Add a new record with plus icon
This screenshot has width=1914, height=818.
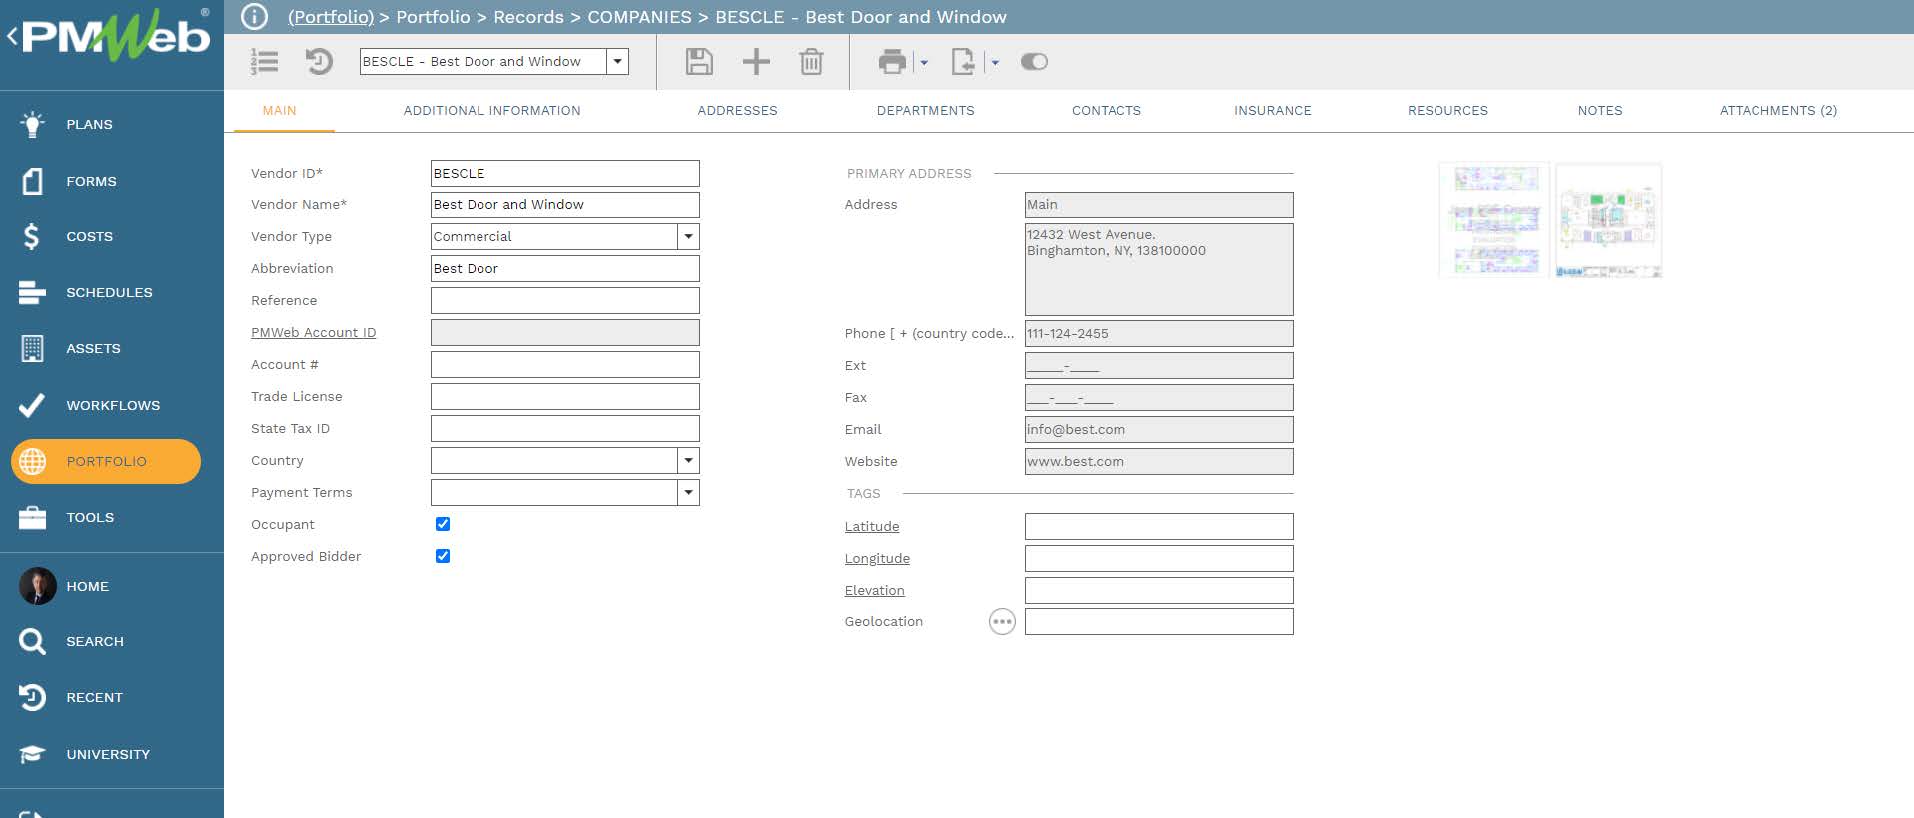(x=756, y=62)
